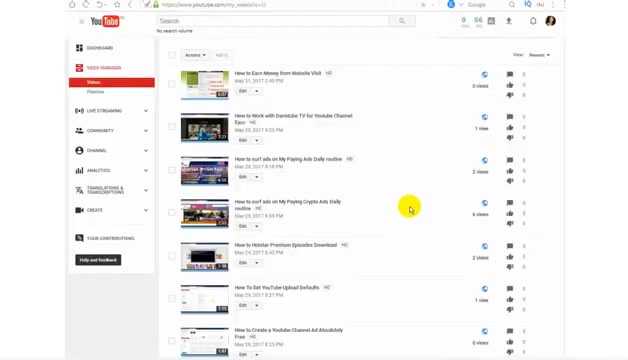Focus the YouTube Search field
Viewport: 628px width, 360px height.
click(272, 21)
